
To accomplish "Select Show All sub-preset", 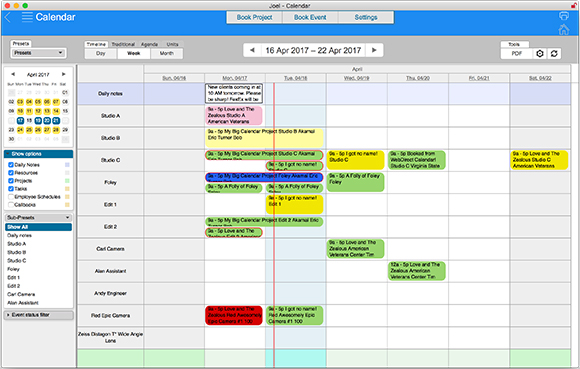I will coord(38,227).
